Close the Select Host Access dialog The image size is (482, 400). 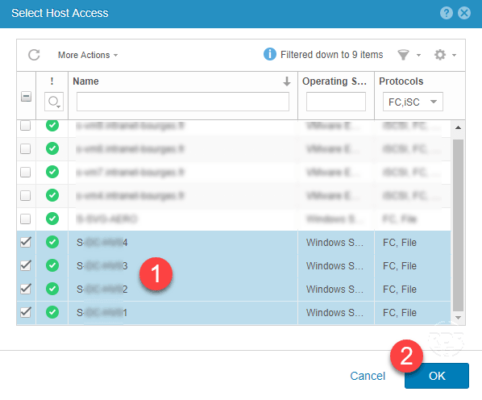pyautogui.click(x=464, y=13)
